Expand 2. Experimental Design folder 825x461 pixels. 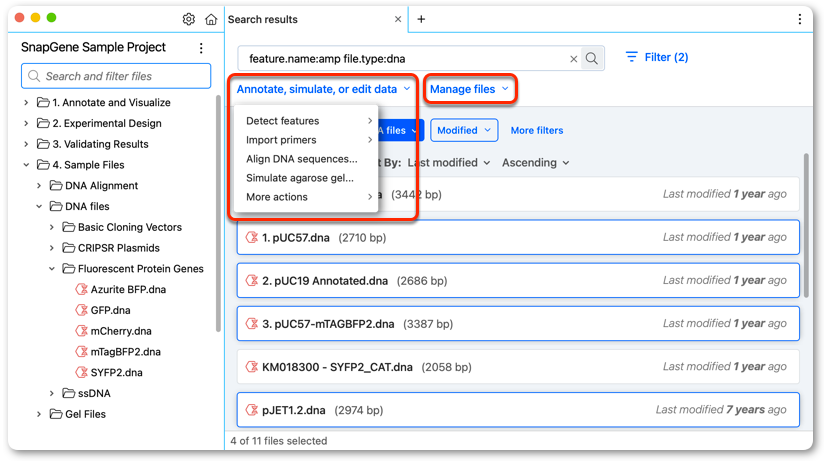click(26, 123)
